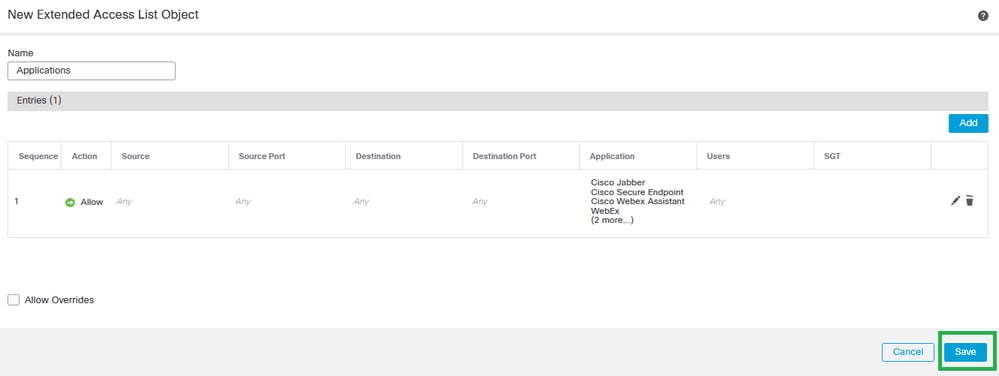Viewport: 999px width, 376px height.
Task: Click the Sequence column header
Action: point(38,156)
